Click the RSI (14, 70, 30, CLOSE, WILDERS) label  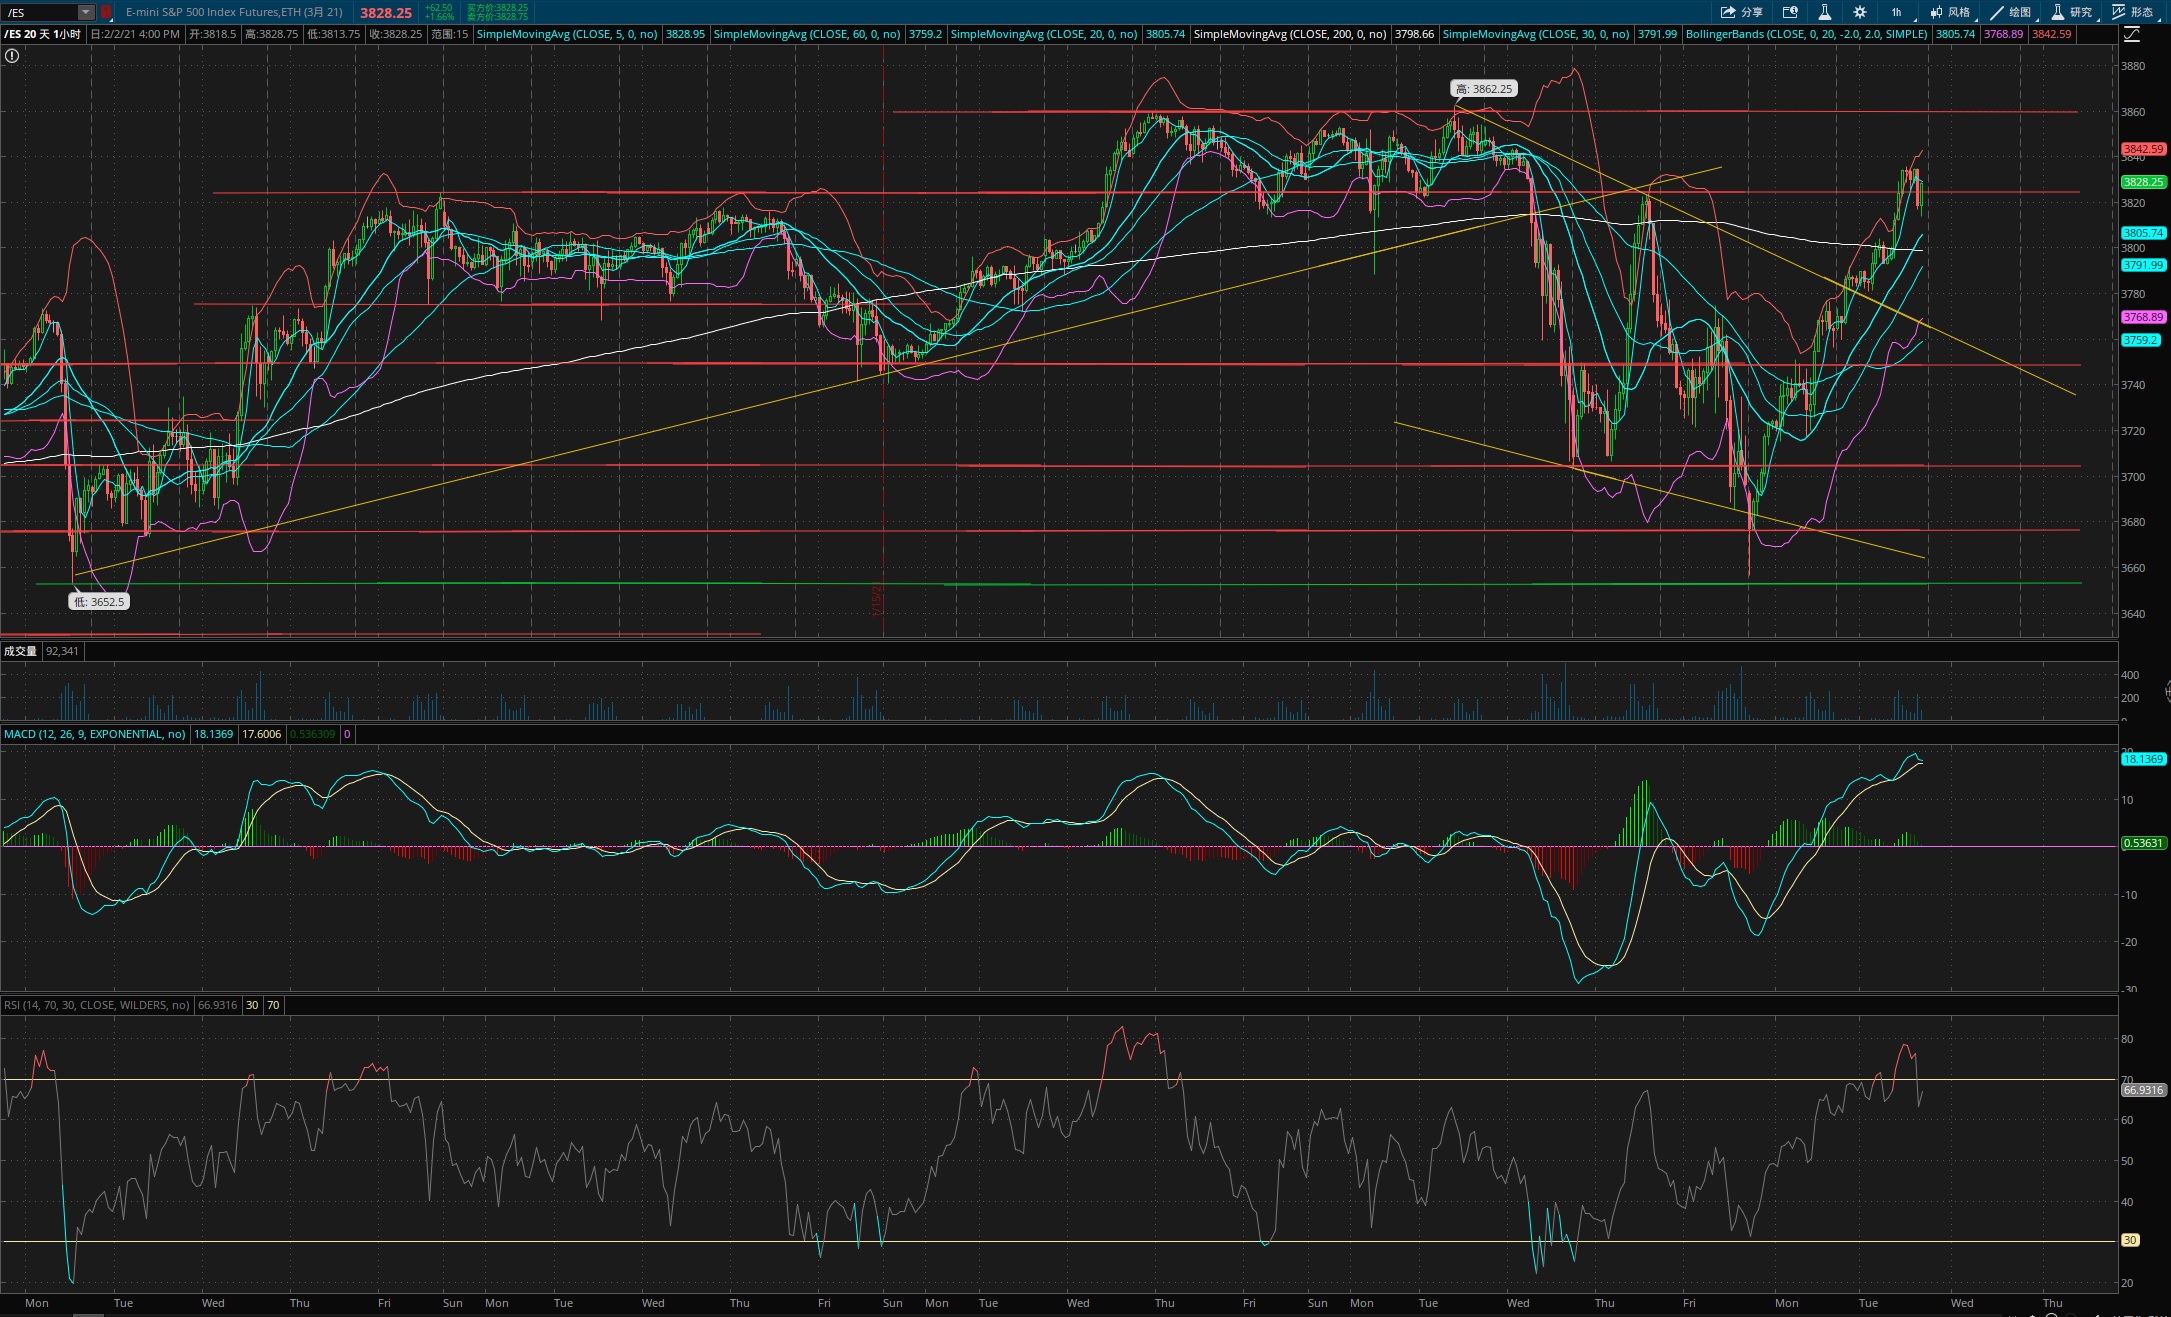tap(97, 1005)
